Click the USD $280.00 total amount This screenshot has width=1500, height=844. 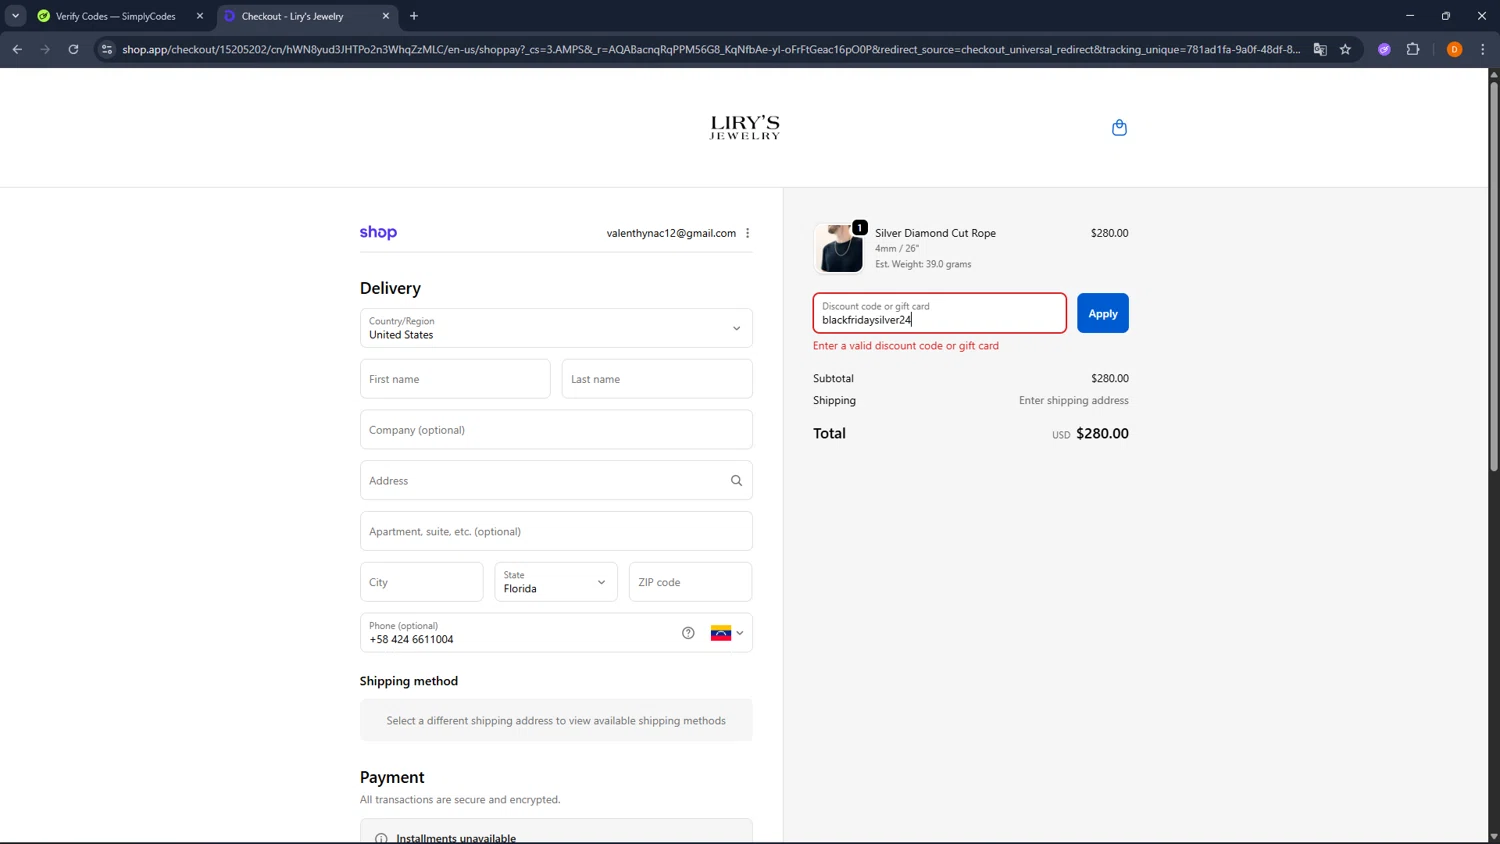pos(1090,434)
